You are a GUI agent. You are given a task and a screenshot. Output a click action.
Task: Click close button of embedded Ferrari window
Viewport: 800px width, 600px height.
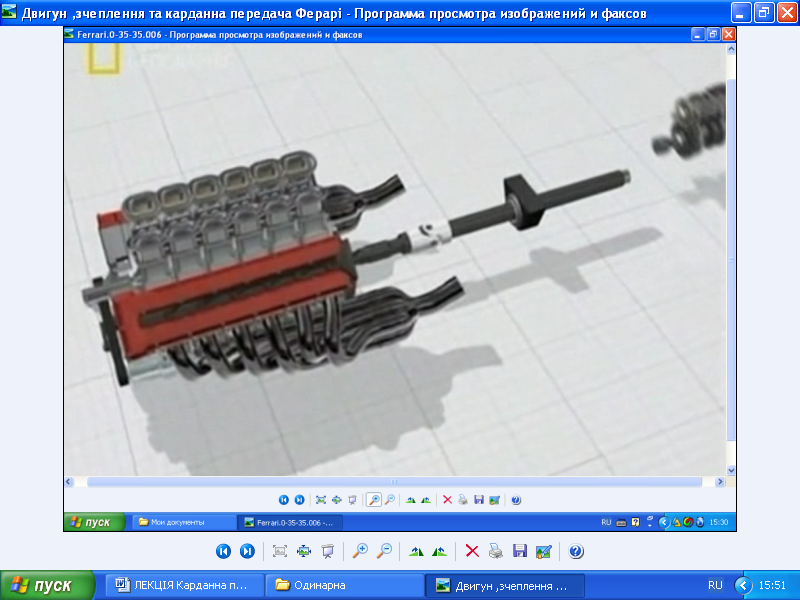pos(729,34)
